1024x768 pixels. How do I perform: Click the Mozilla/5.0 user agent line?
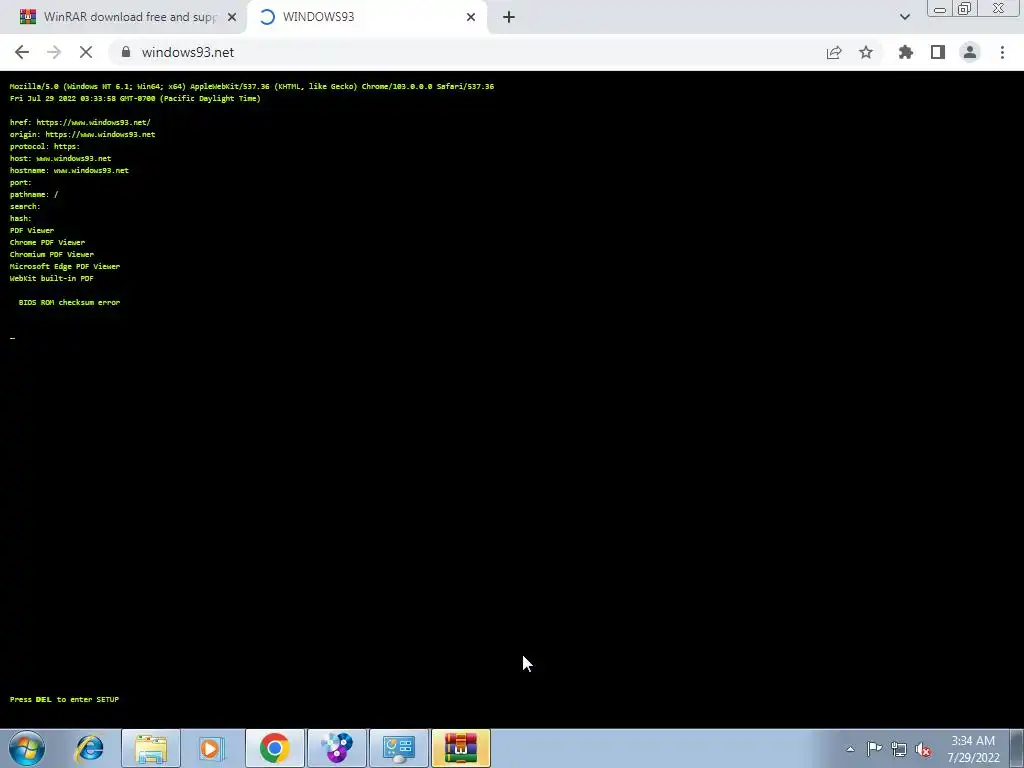tap(251, 86)
